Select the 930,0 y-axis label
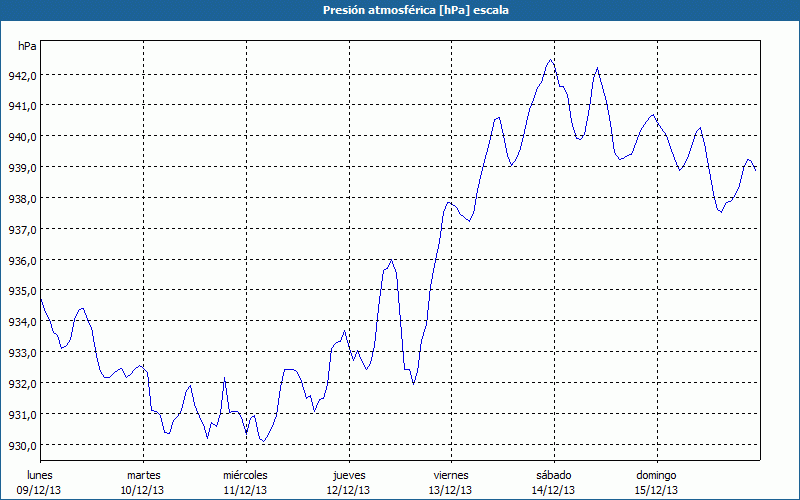Screen dimensions: 800x500 [22, 446]
